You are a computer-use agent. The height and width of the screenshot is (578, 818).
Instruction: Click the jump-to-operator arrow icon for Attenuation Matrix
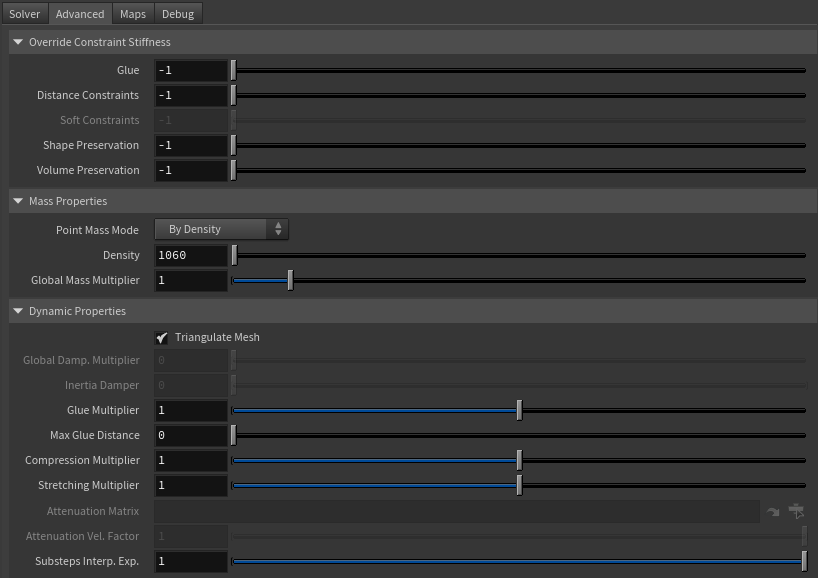pyautogui.click(x=773, y=510)
